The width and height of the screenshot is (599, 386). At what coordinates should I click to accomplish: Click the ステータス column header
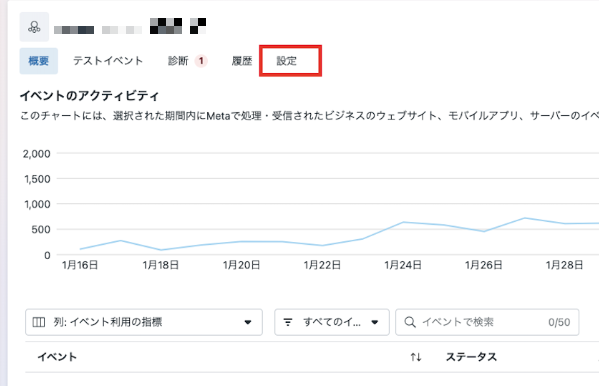click(x=471, y=357)
